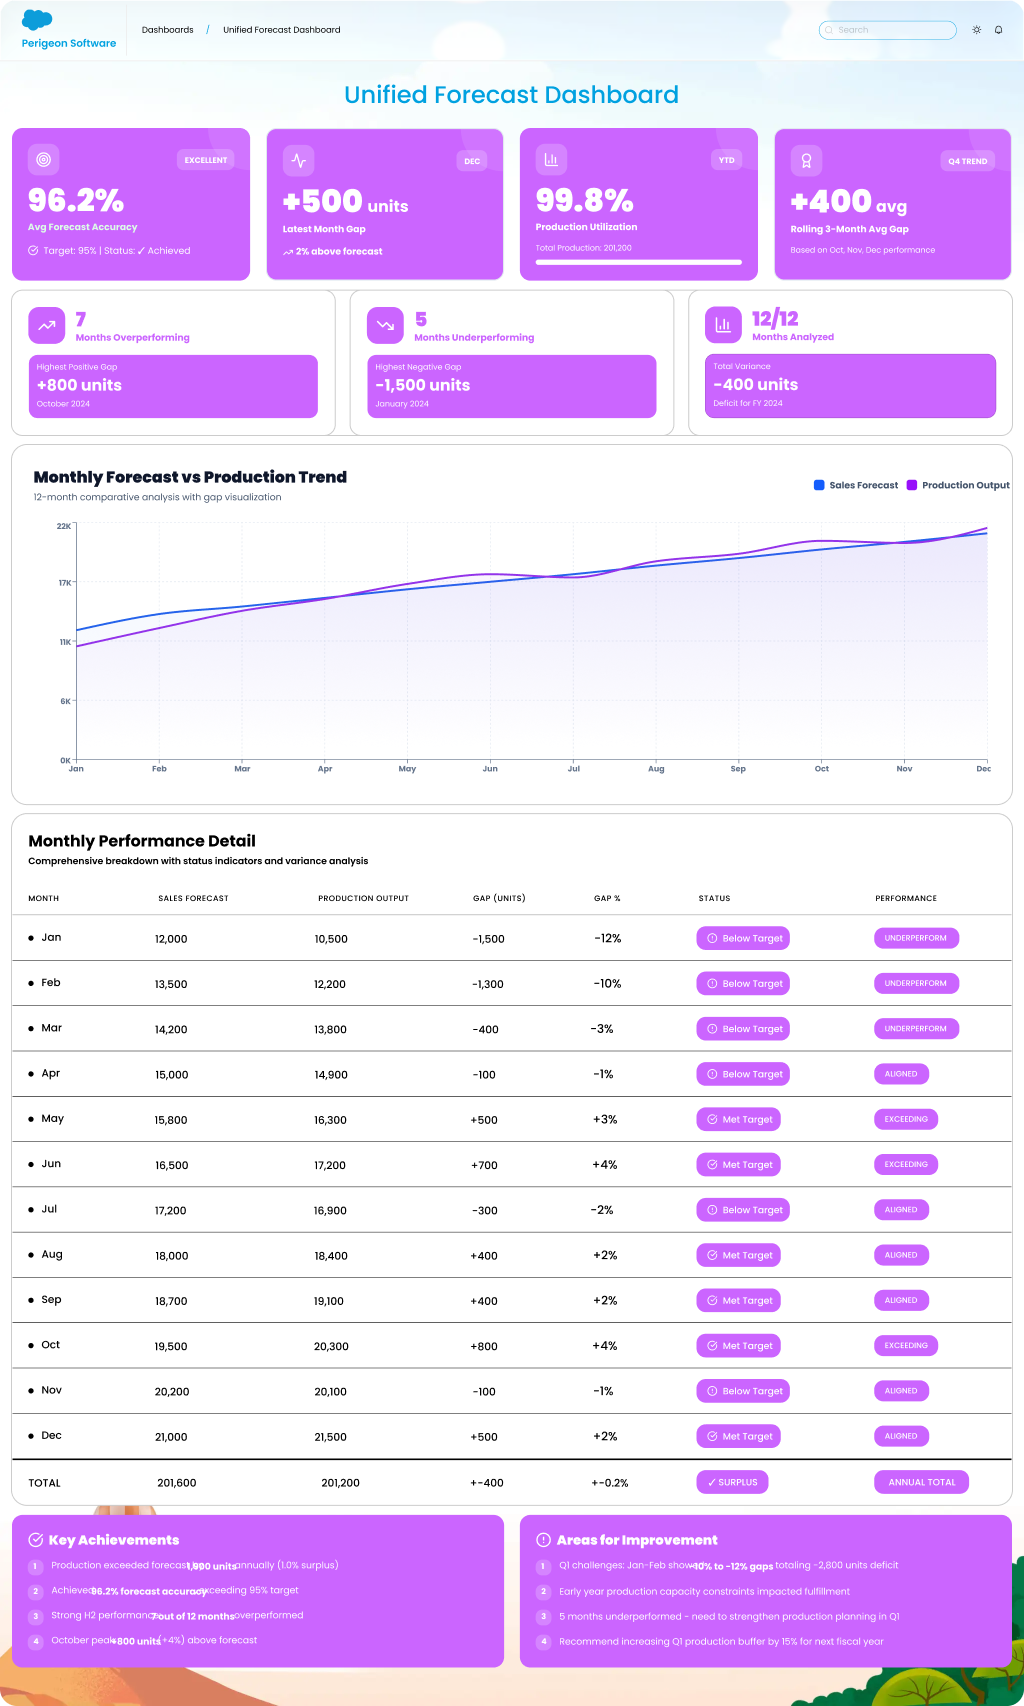The image size is (1024, 1706).
Task: Sort by the Gap % column header
Action: 607,898
